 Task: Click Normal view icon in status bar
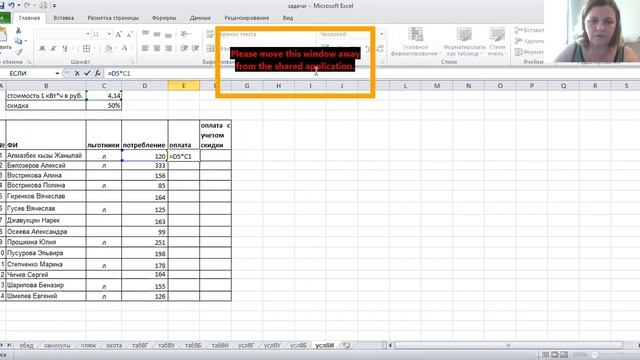(x=545, y=355)
